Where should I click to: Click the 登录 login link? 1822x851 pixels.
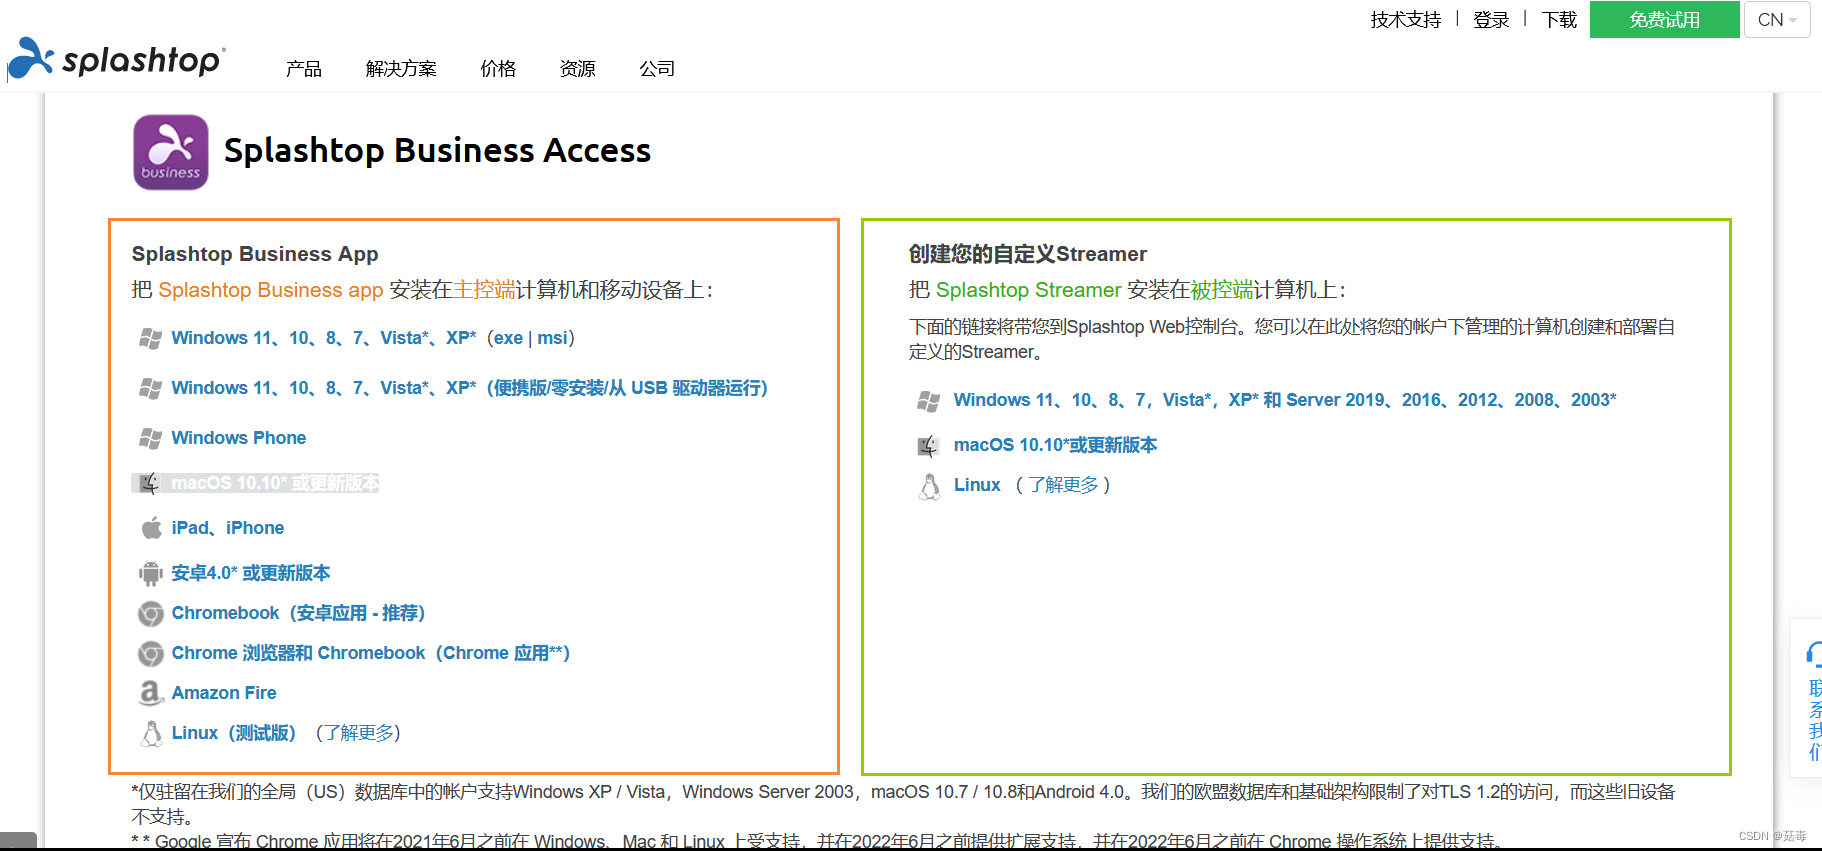[x=1491, y=20]
